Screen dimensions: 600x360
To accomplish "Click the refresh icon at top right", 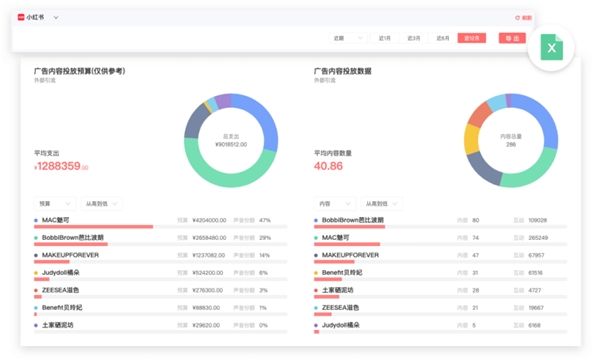I will 517,18.
